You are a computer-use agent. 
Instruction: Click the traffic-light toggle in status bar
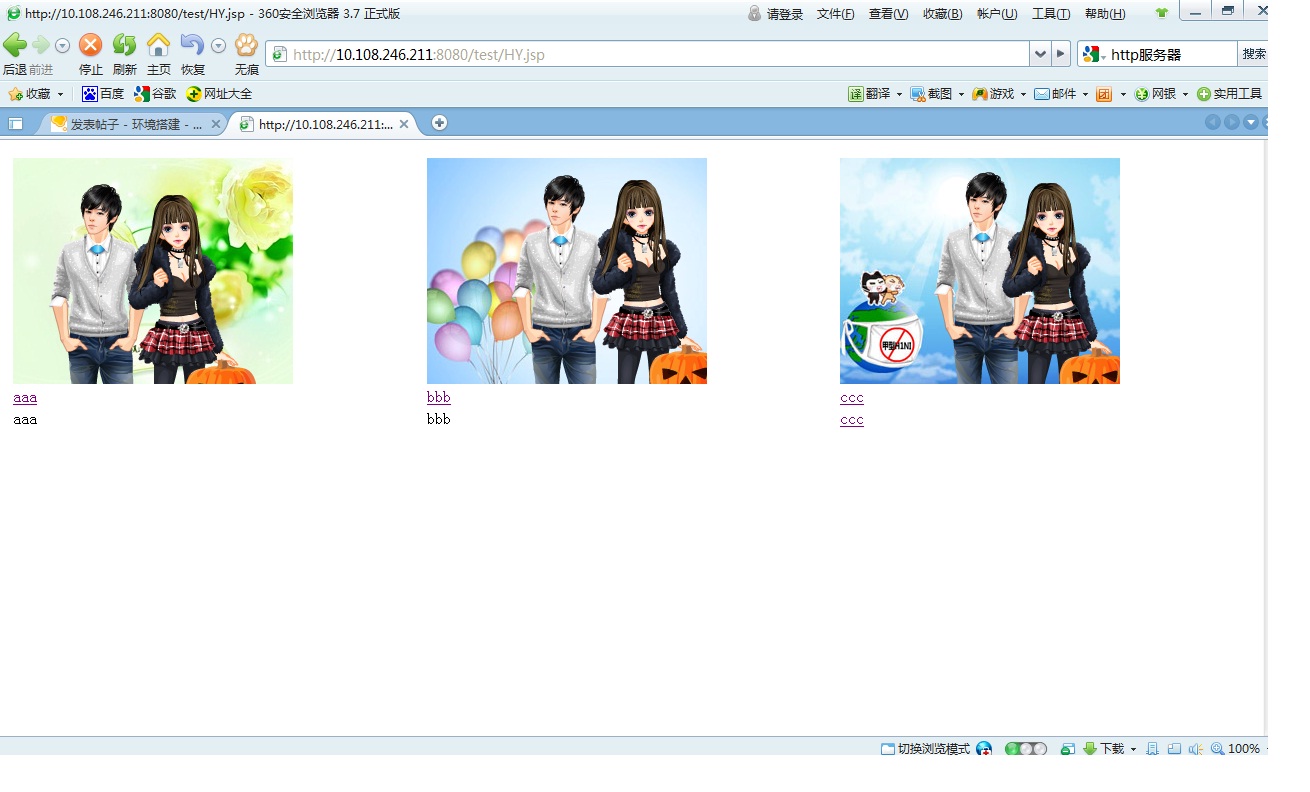(1026, 749)
